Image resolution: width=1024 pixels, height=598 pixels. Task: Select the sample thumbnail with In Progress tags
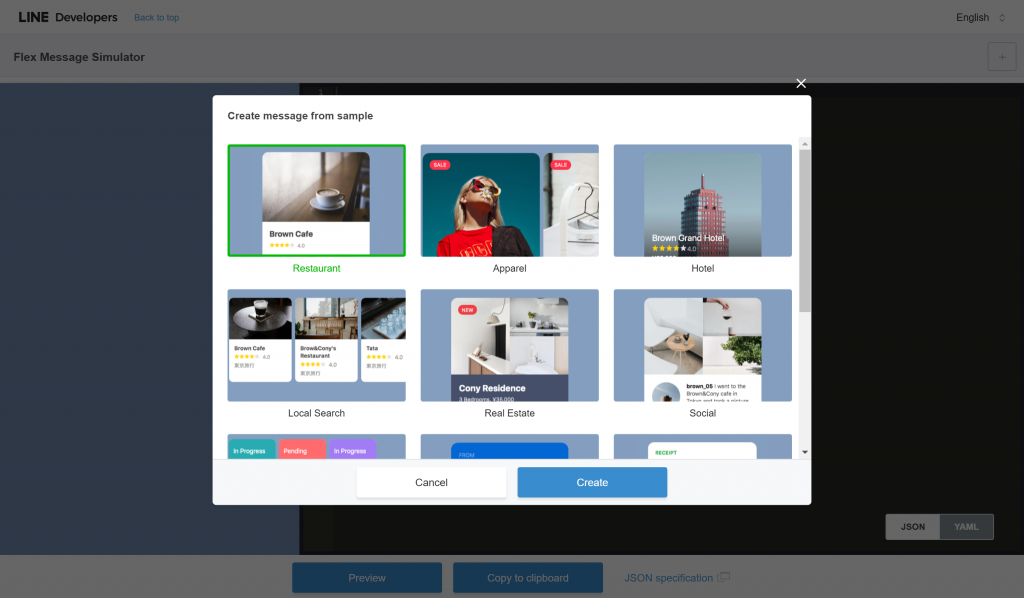[x=316, y=447]
